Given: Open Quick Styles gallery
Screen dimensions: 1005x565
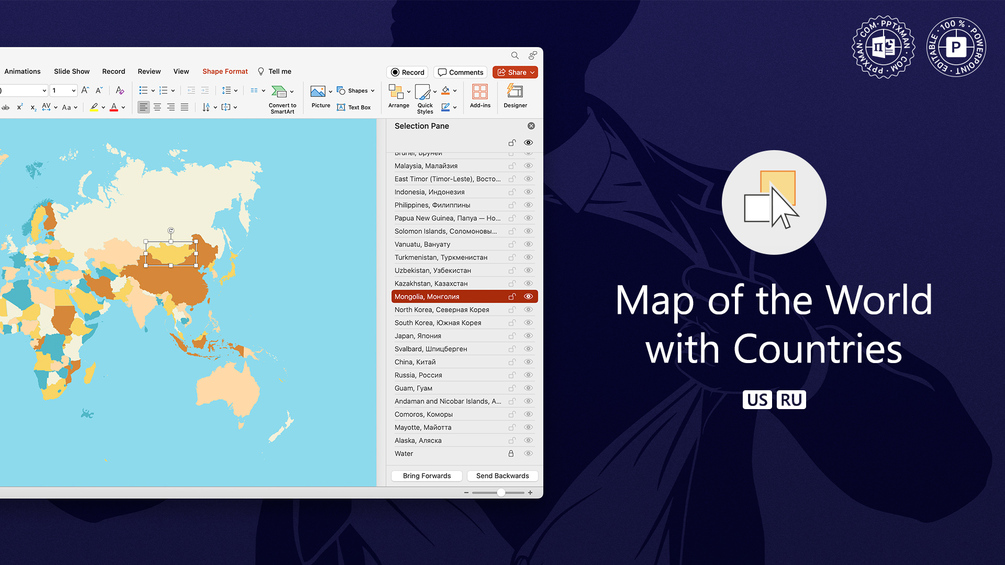Looking at the screenshot, I should pos(423,92).
